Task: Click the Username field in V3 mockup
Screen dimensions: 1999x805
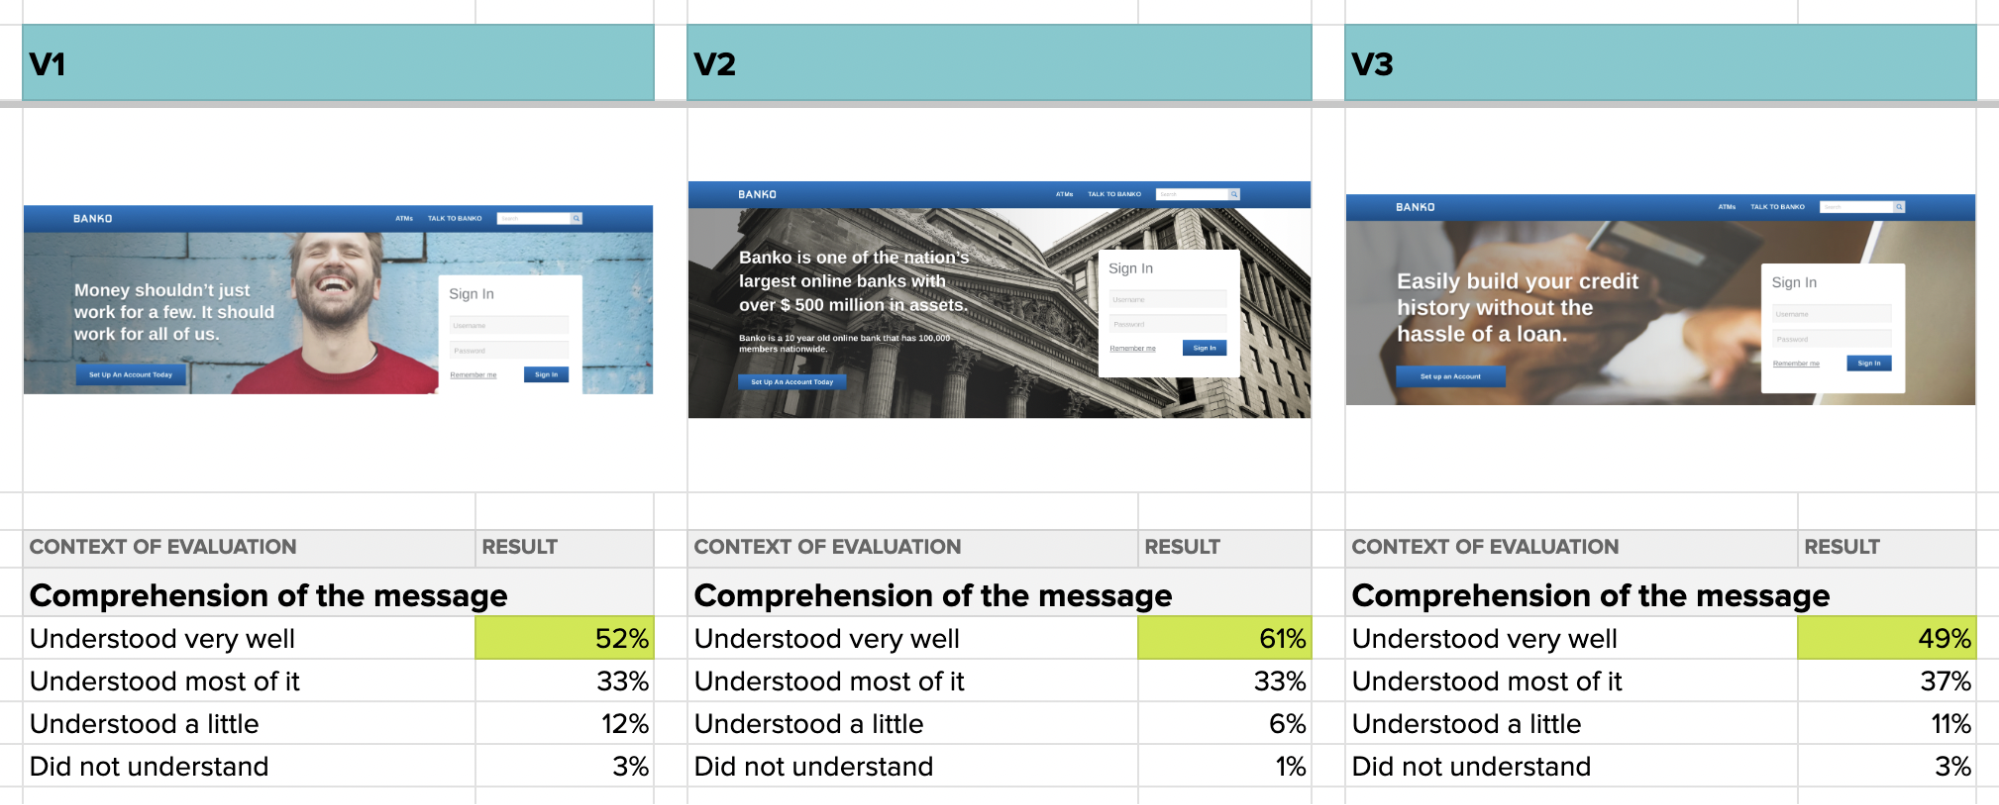Action: (1831, 314)
